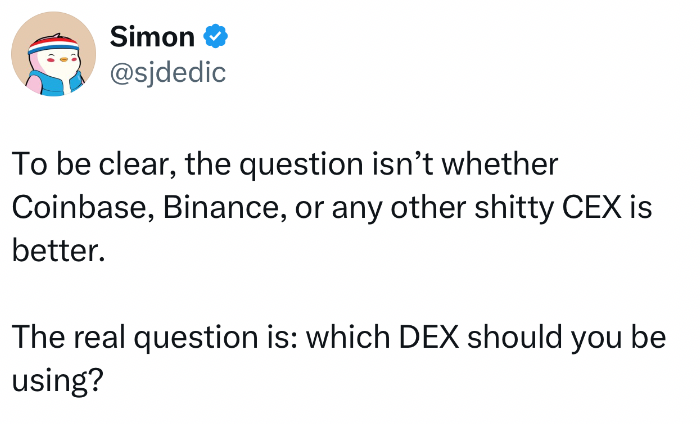Click the blue verified checkmark badge
This screenshot has height=424, width=700.
(x=216, y=36)
